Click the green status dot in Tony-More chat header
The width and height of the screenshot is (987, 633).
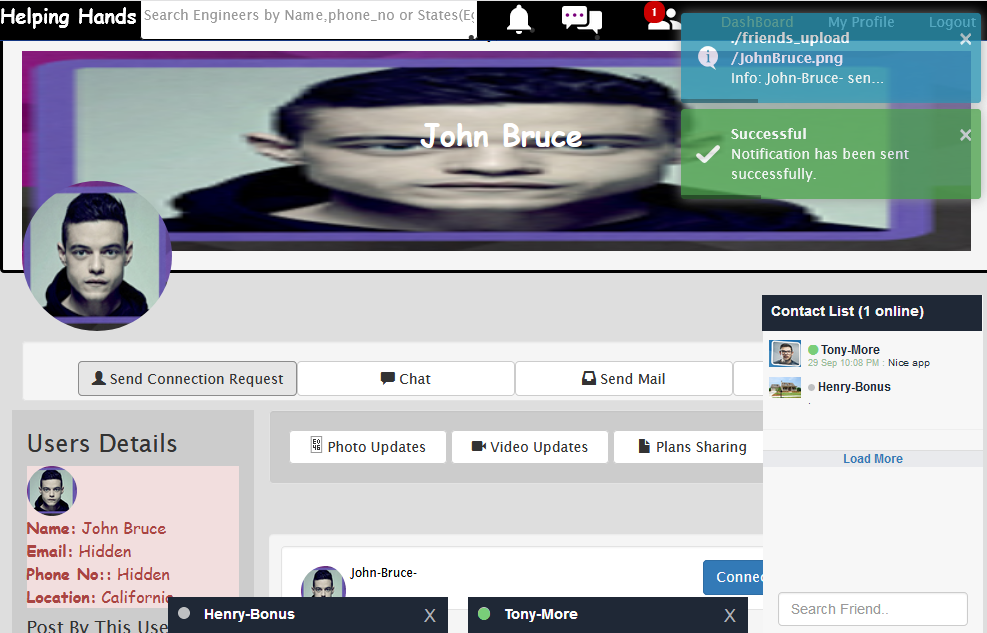click(x=484, y=613)
